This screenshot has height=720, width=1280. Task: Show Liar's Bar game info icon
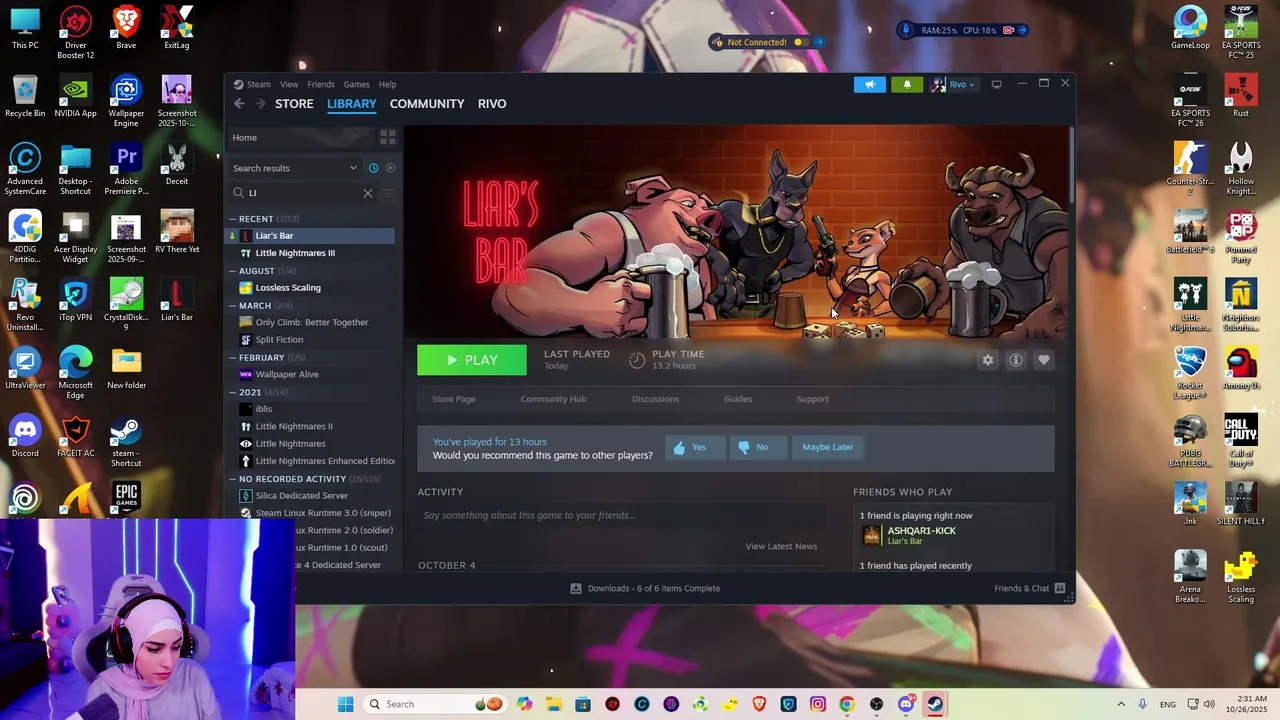point(1016,360)
